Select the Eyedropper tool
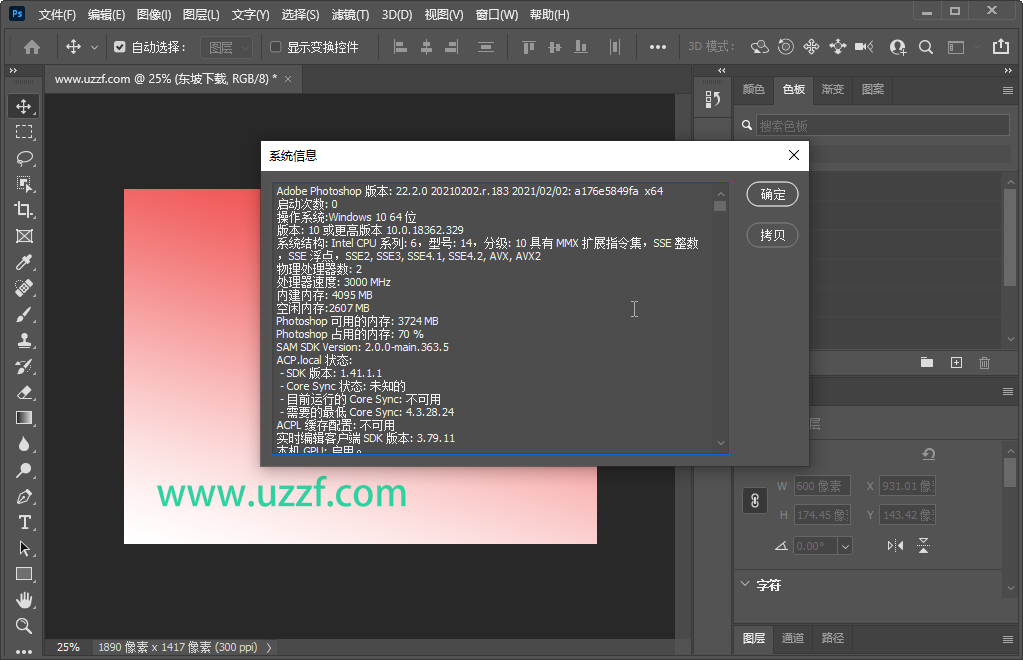Image resolution: width=1023 pixels, height=660 pixels. pos(23,262)
